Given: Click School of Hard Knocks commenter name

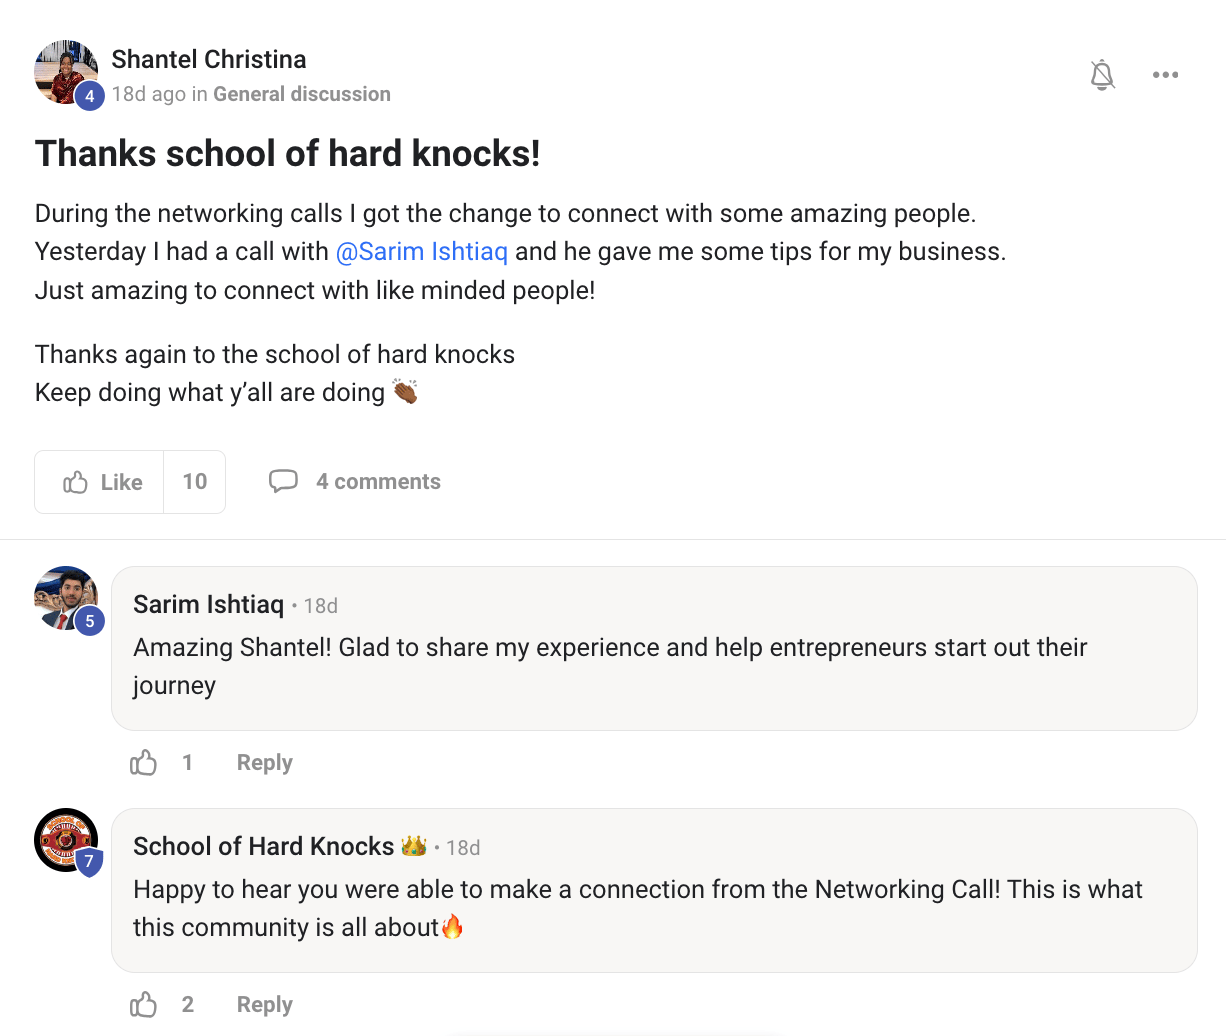Looking at the screenshot, I should pyautogui.click(x=263, y=846).
